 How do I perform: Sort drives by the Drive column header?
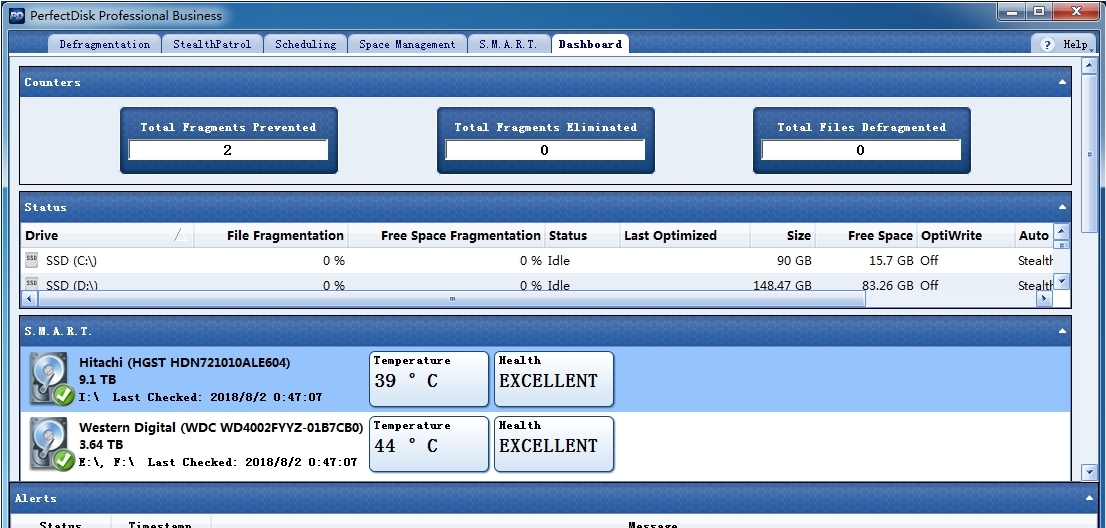107,235
